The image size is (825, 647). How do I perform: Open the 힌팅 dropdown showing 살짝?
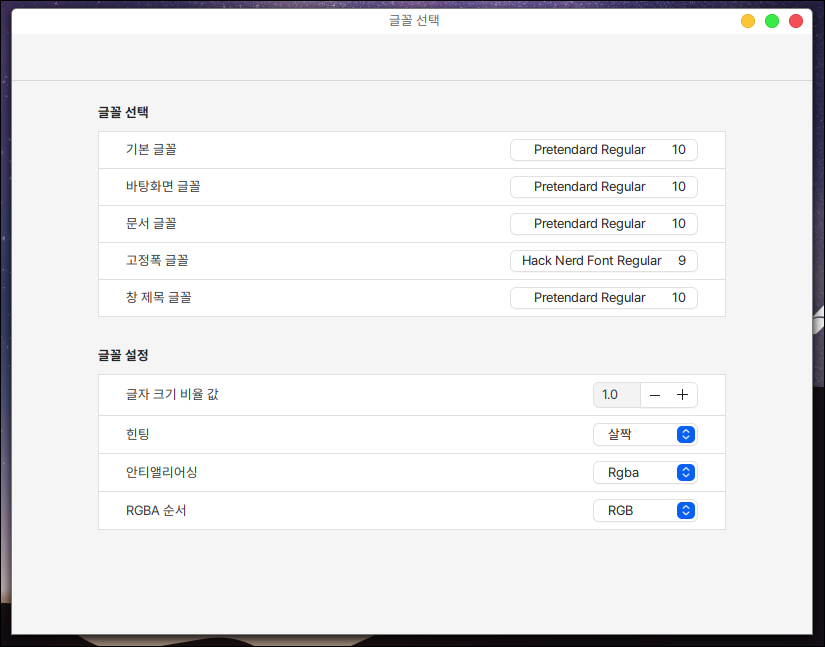pyautogui.click(x=645, y=435)
